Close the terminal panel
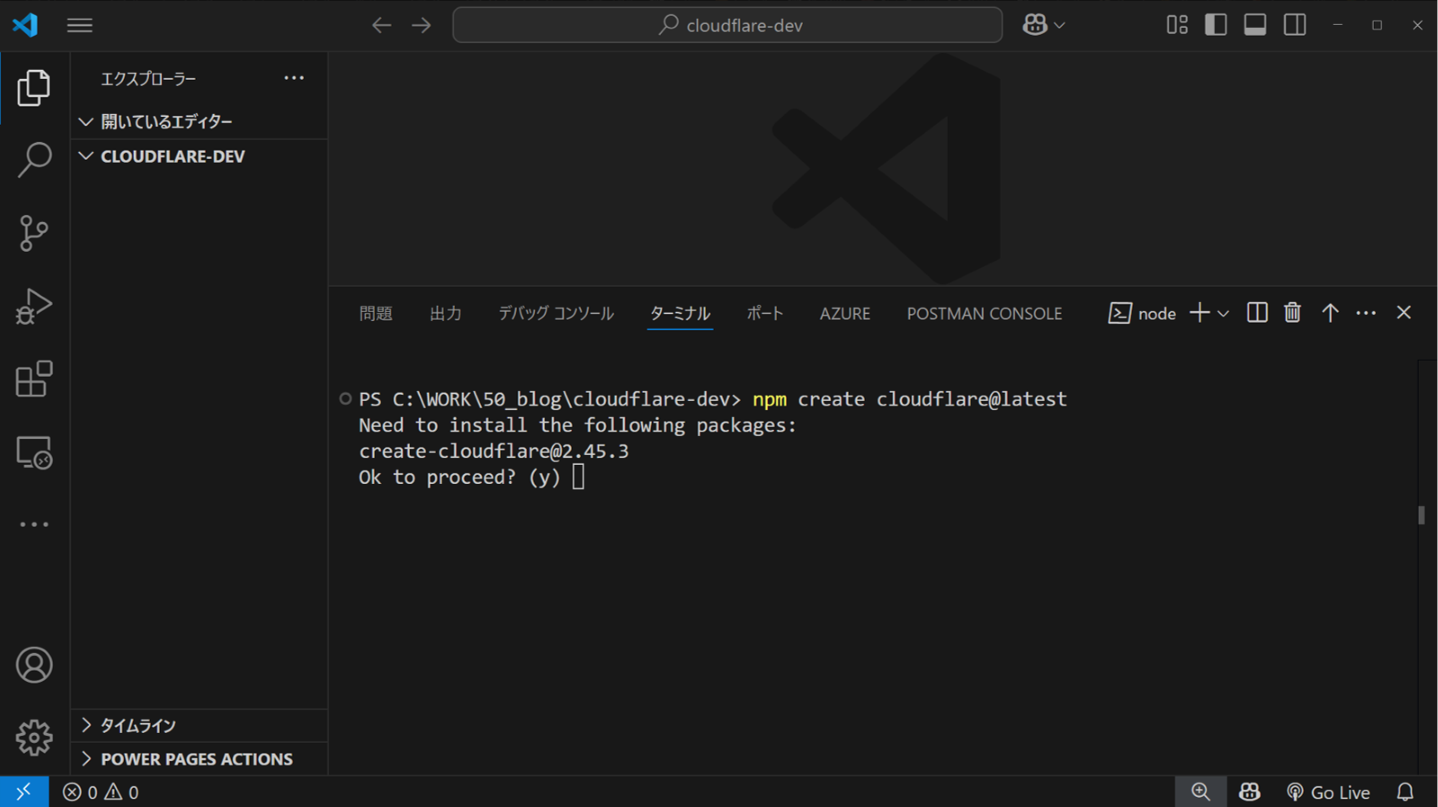The height and width of the screenshot is (807, 1438). (x=1404, y=313)
